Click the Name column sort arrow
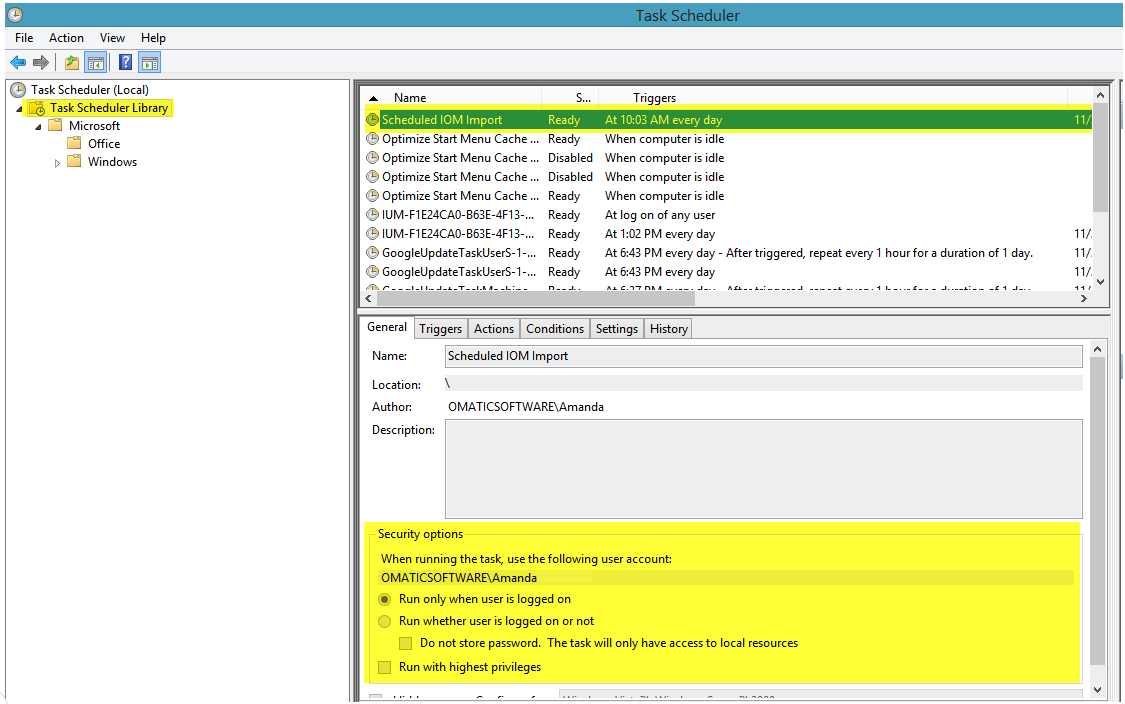Screen dimensions: 1125x704 point(374,97)
